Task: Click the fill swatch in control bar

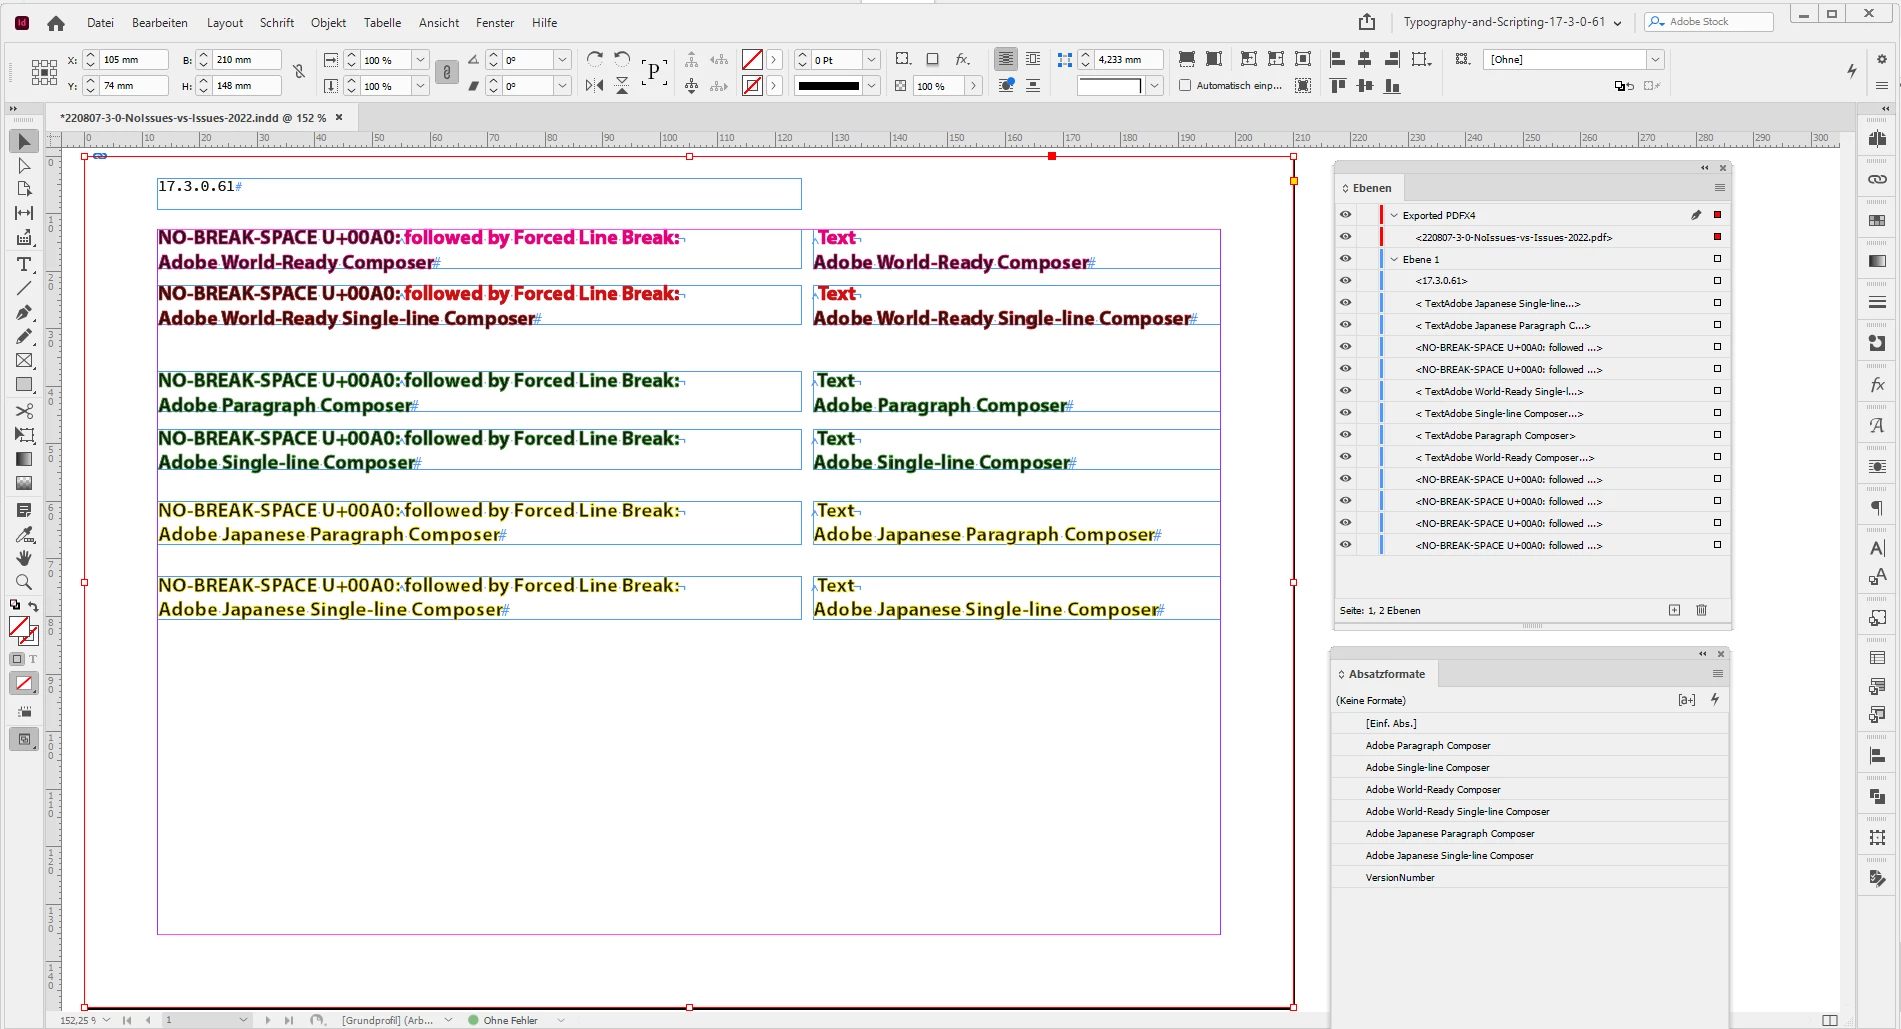Action: pos(753,60)
